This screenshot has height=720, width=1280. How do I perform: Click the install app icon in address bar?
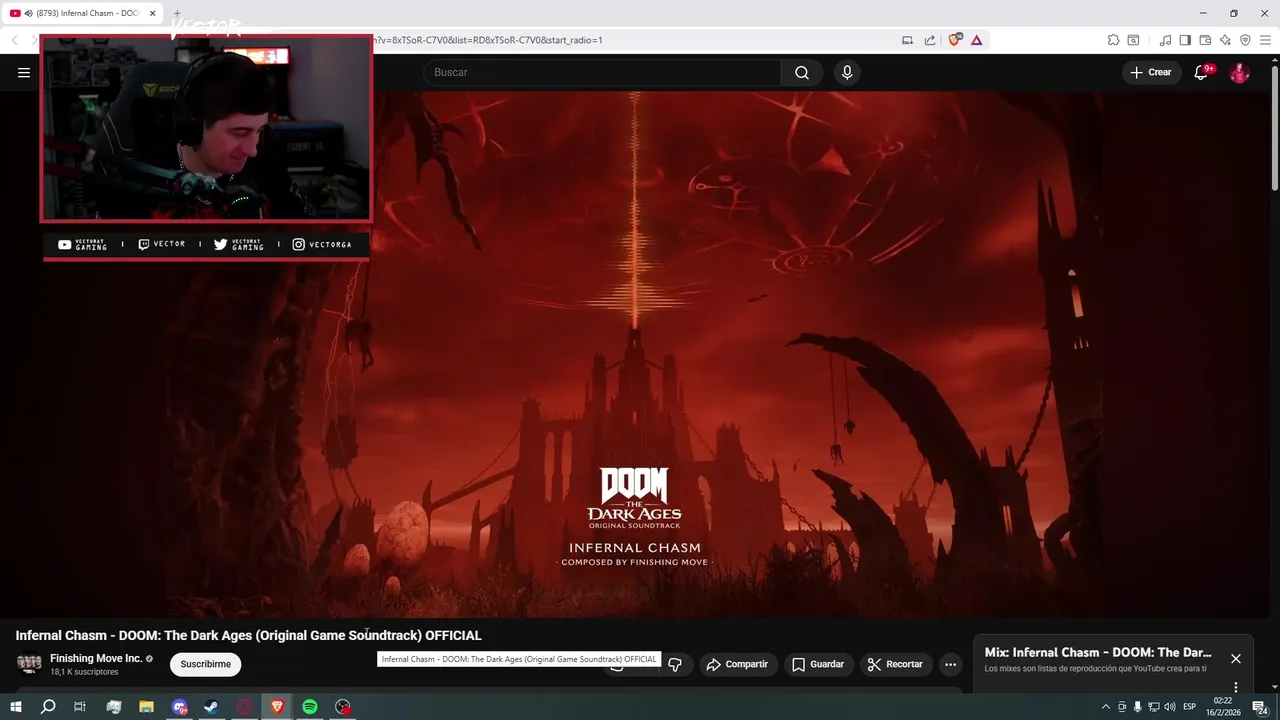coord(908,40)
